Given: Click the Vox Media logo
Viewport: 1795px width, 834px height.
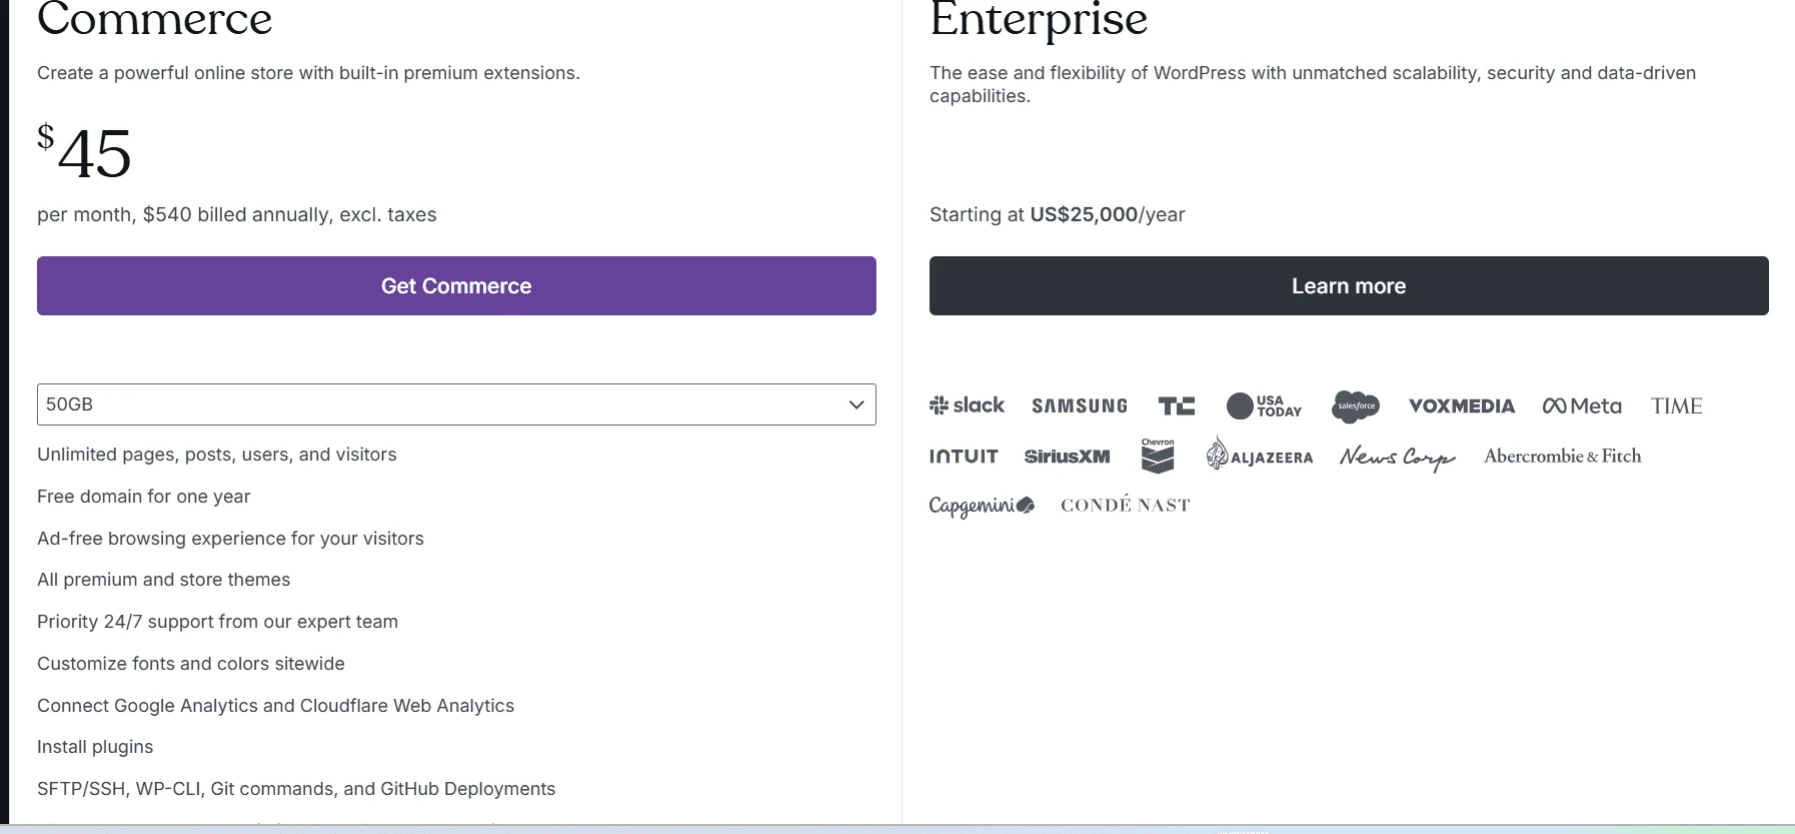Looking at the screenshot, I should point(1461,406).
